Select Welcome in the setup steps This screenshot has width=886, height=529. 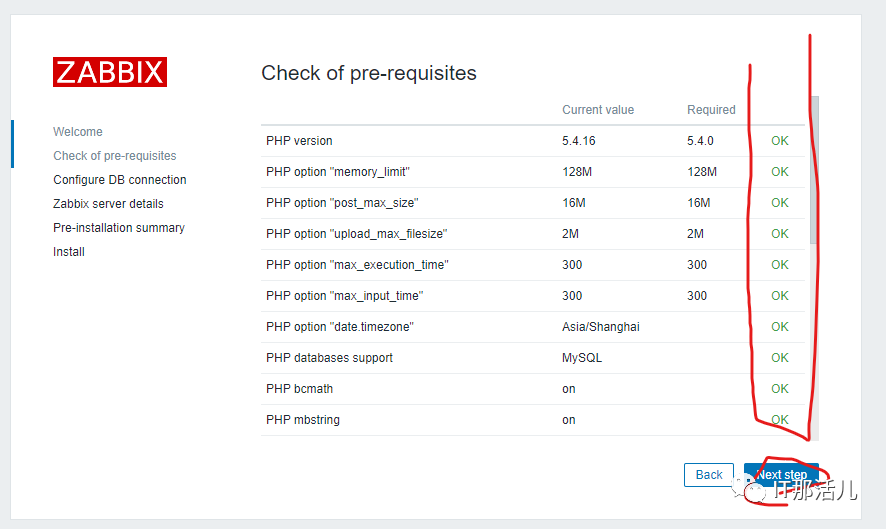pyautogui.click(x=78, y=132)
